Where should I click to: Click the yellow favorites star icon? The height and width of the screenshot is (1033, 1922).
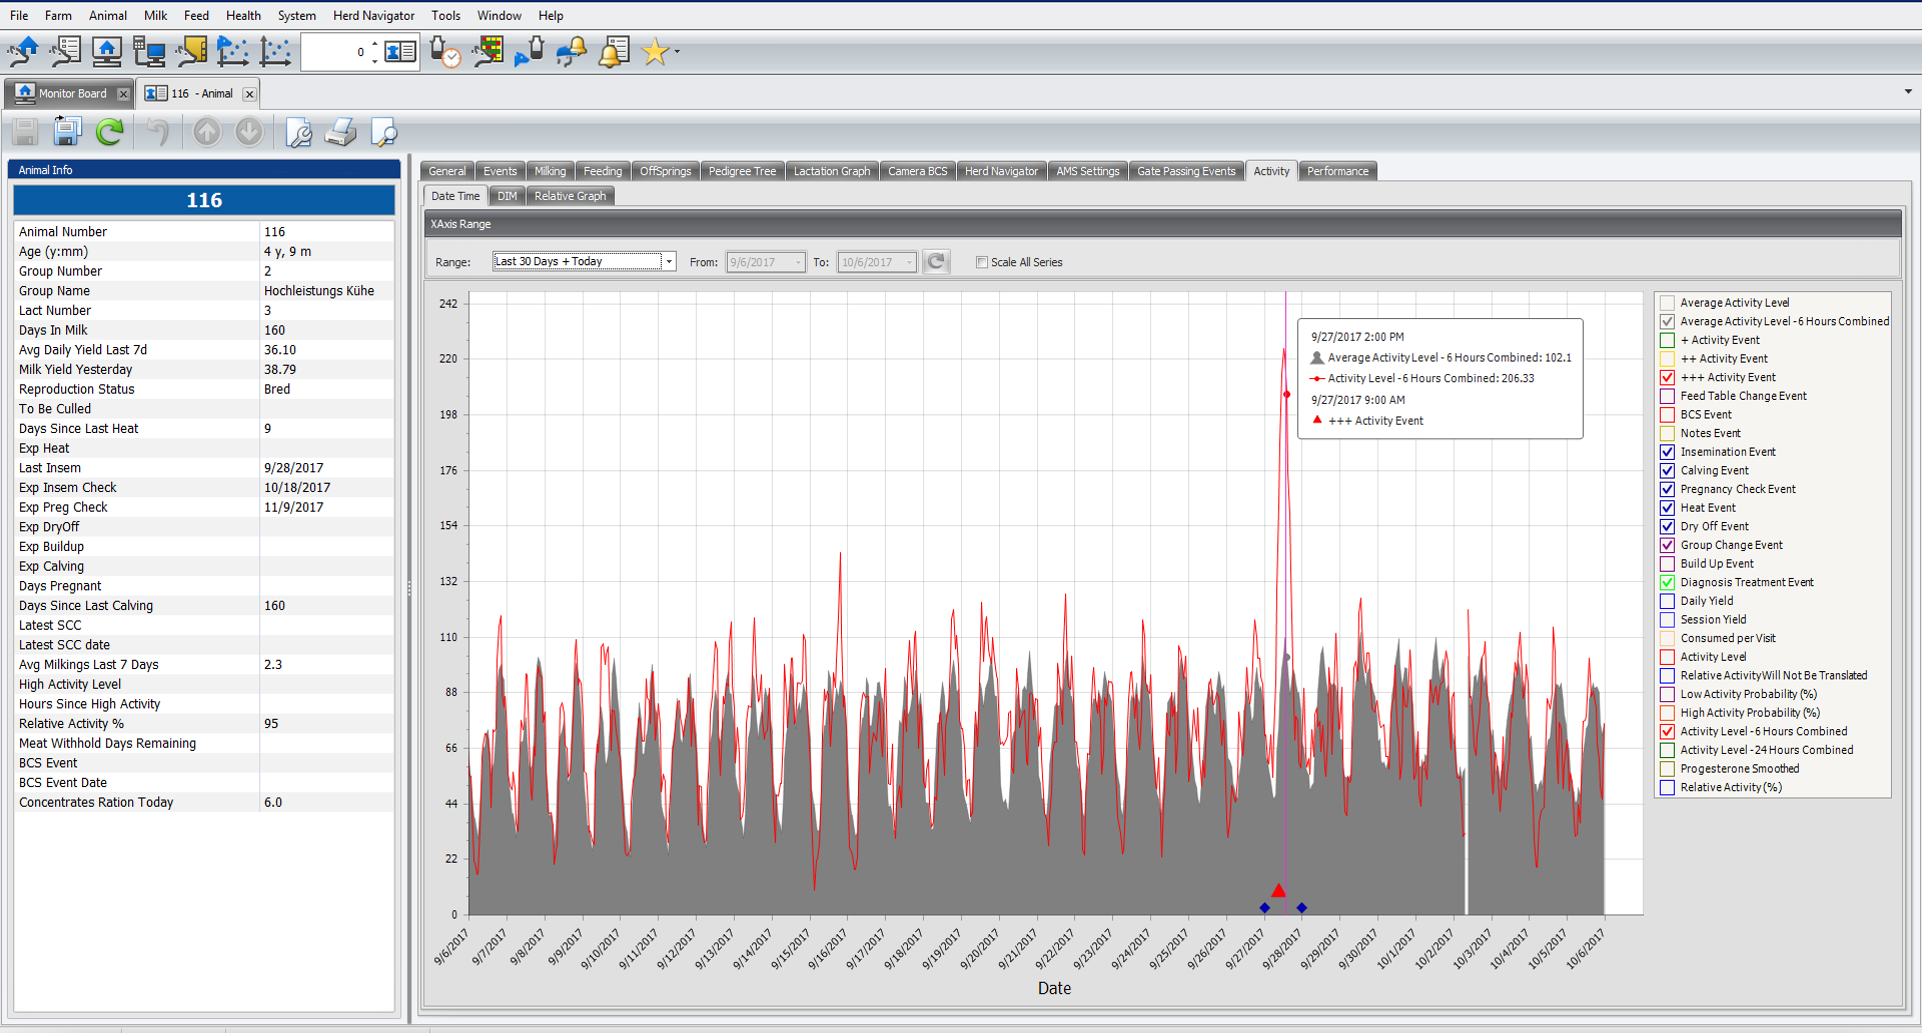pyautogui.click(x=655, y=52)
